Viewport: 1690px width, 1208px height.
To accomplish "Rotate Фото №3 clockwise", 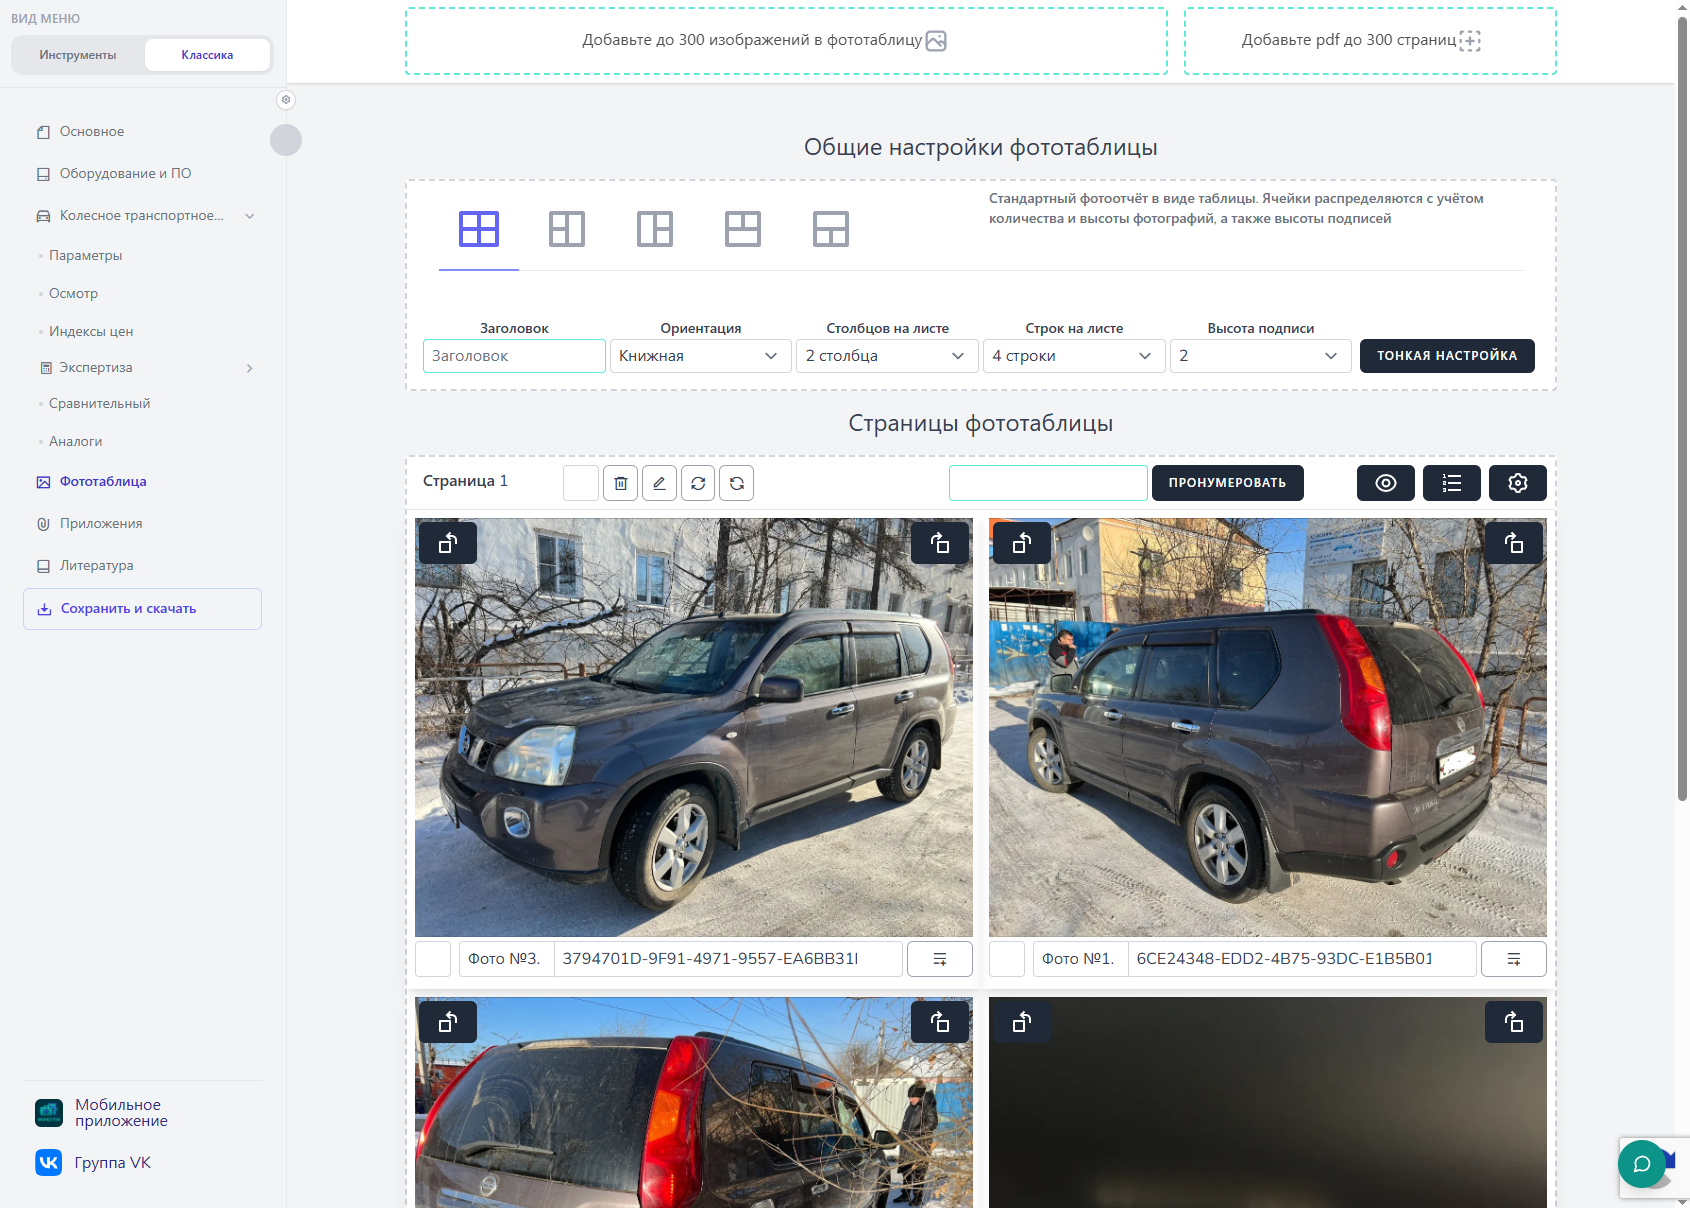I will [940, 543].
